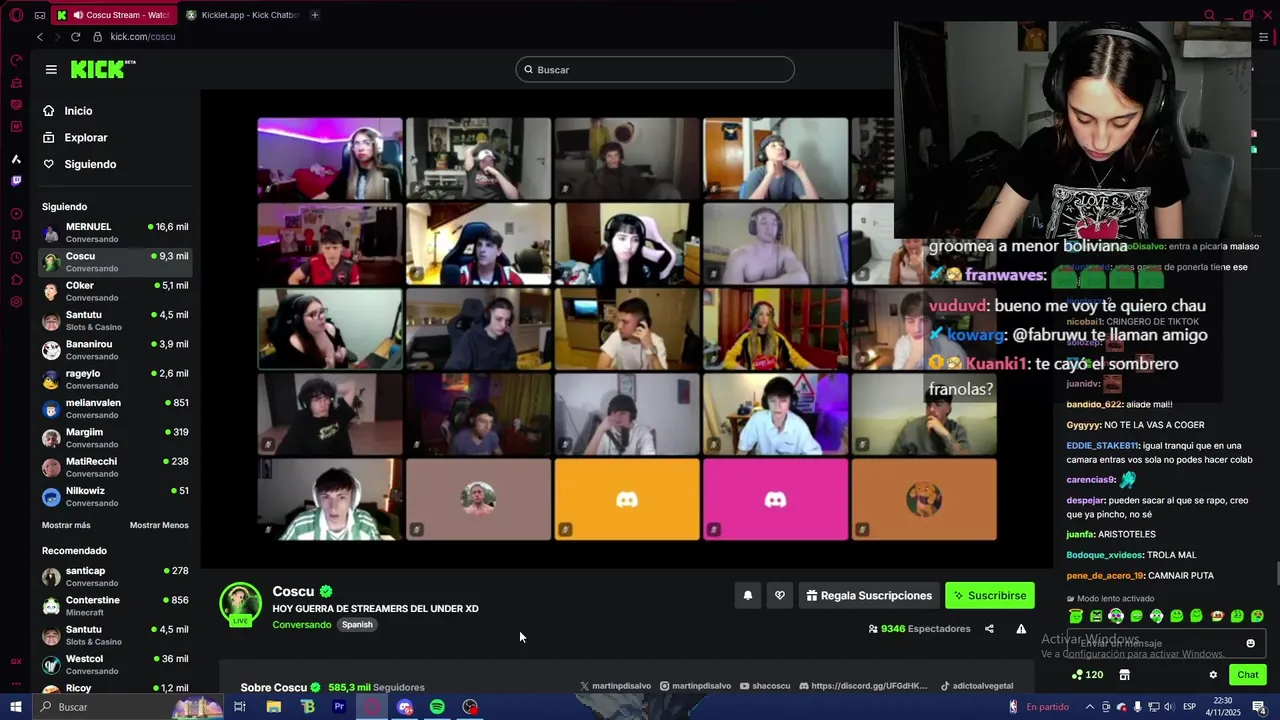Select C0ker channel in following list
This screenshot has height=720, width=1280.
[115, 291]
